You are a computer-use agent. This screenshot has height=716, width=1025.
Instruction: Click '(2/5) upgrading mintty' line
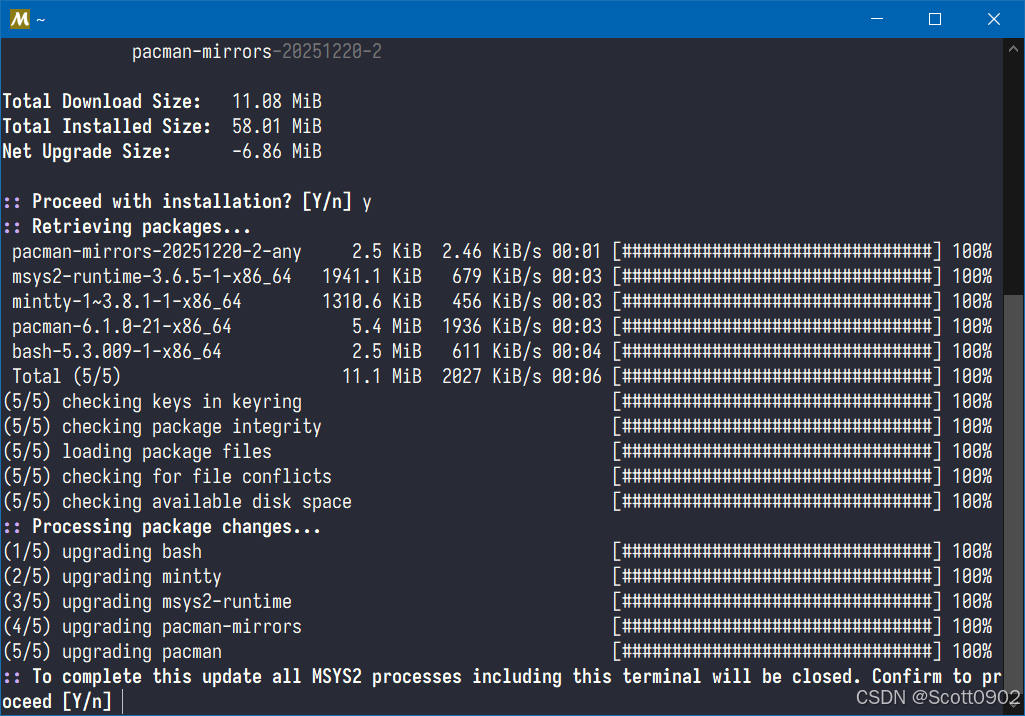click(x=112, y=576)
